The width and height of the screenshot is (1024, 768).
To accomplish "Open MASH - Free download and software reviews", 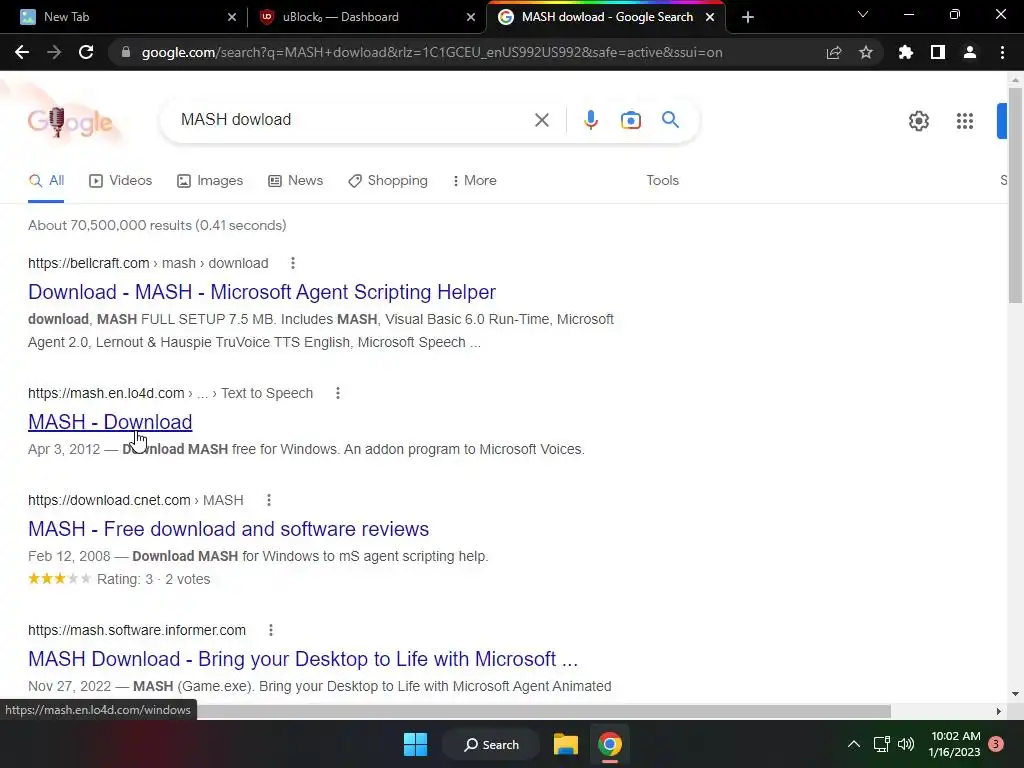I will [x=229, y=529].
